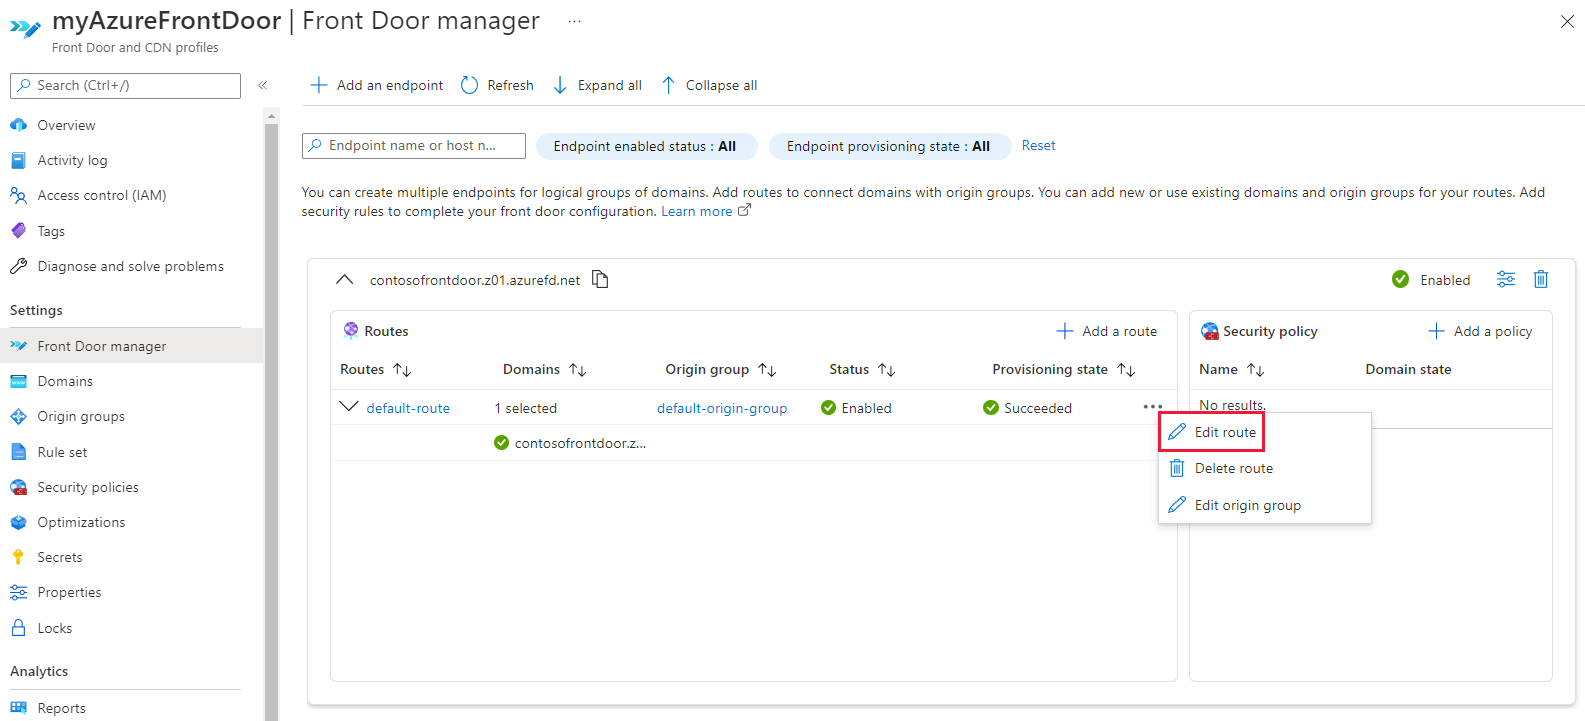
Task: Open Endpoint enabled status filter
Action: pyautogui.click(x=645, y=146)
